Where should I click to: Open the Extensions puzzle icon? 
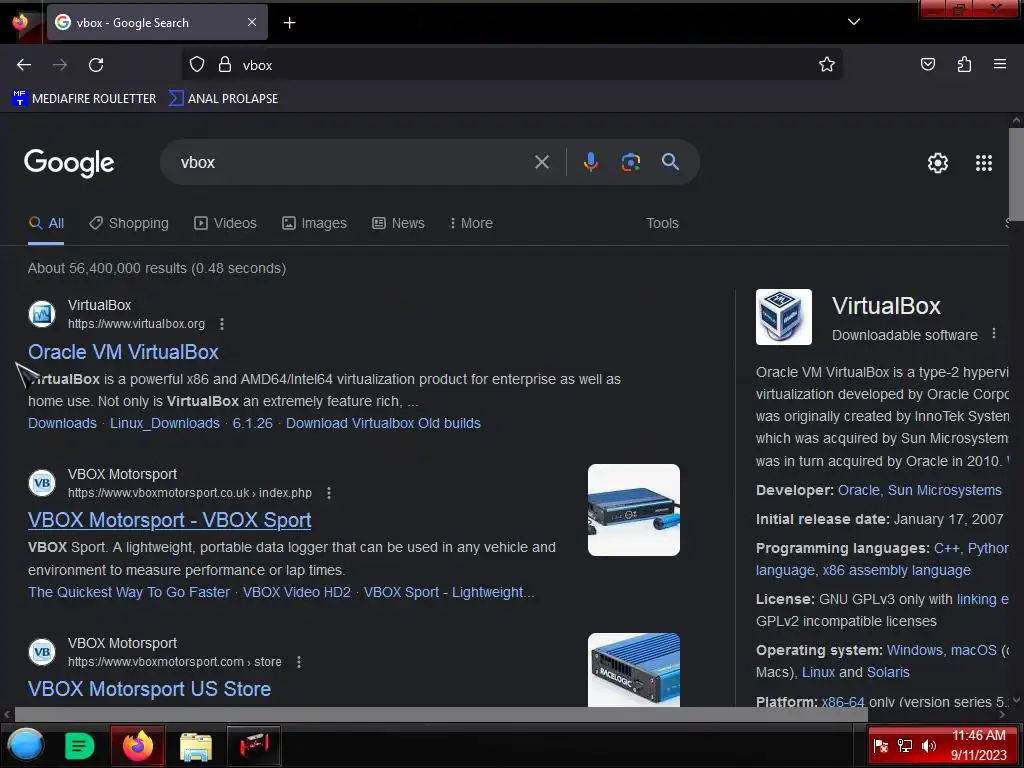point(964,65)
